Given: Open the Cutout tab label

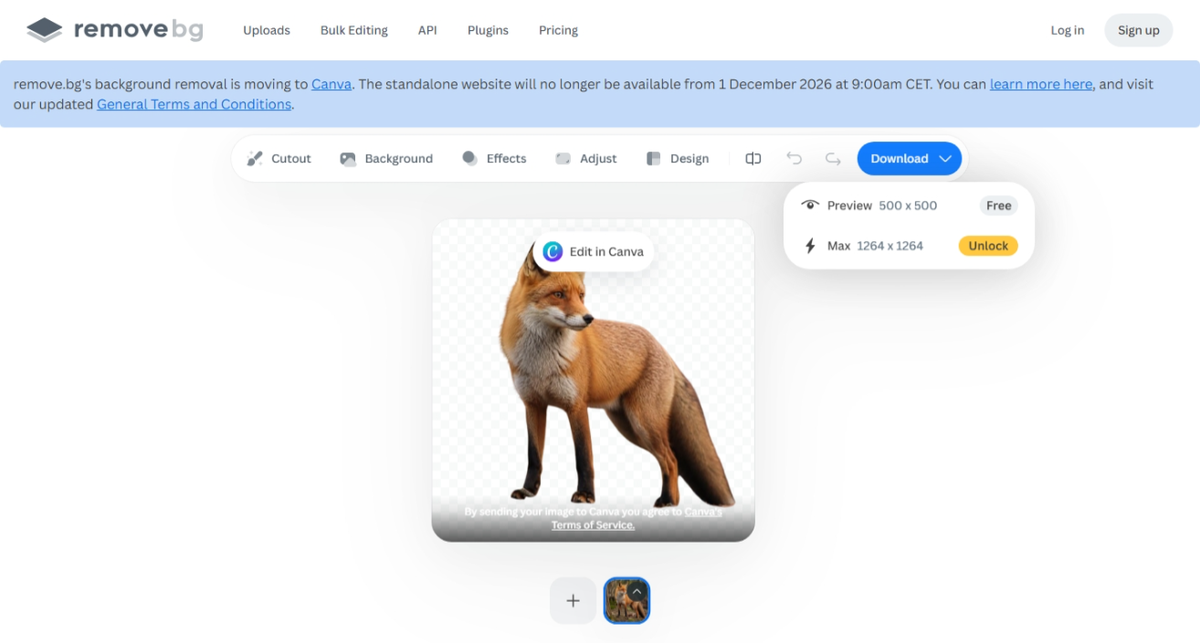Looking at the screenshot, I should 291,158.
